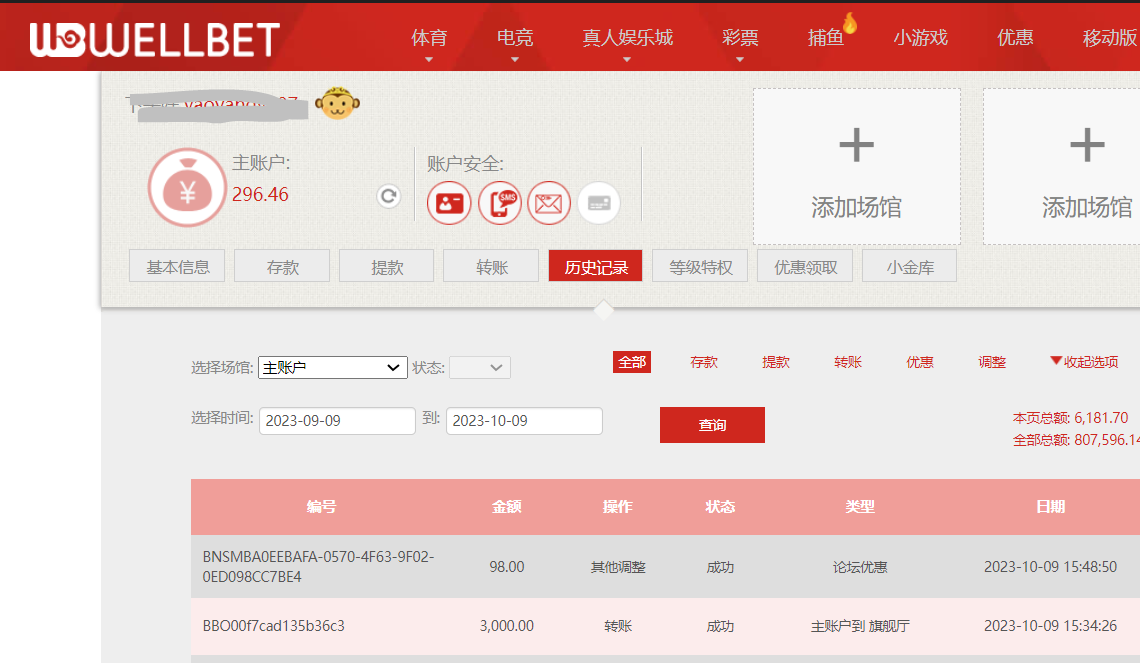
Task: Switch to the 小金库 tab
Action: (x=910, y=266)
